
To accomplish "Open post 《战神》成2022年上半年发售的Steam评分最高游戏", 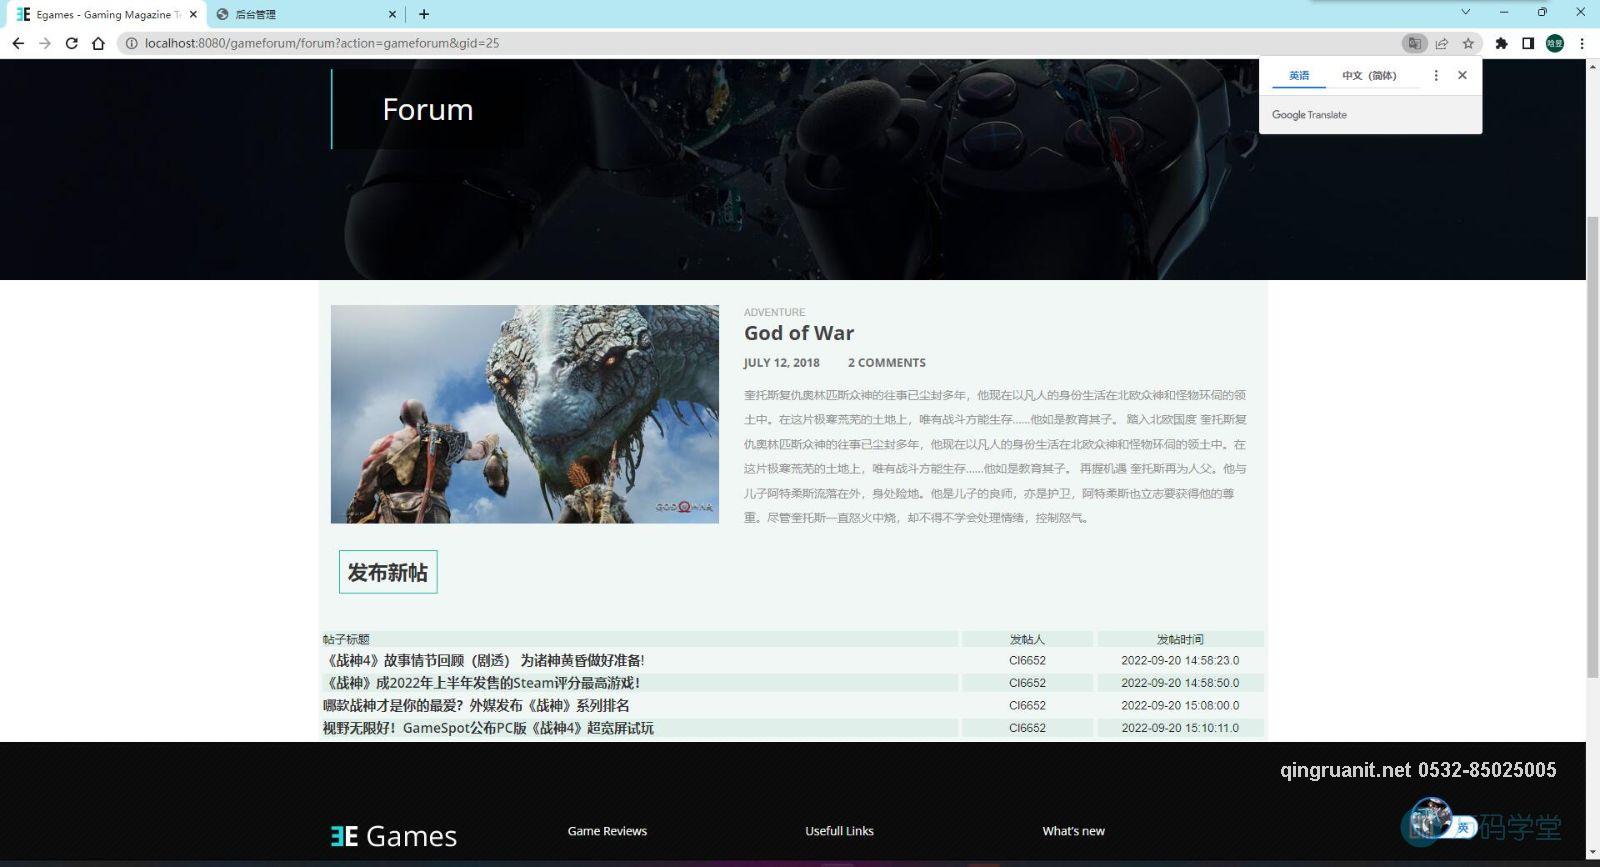I will click(481, 683).
